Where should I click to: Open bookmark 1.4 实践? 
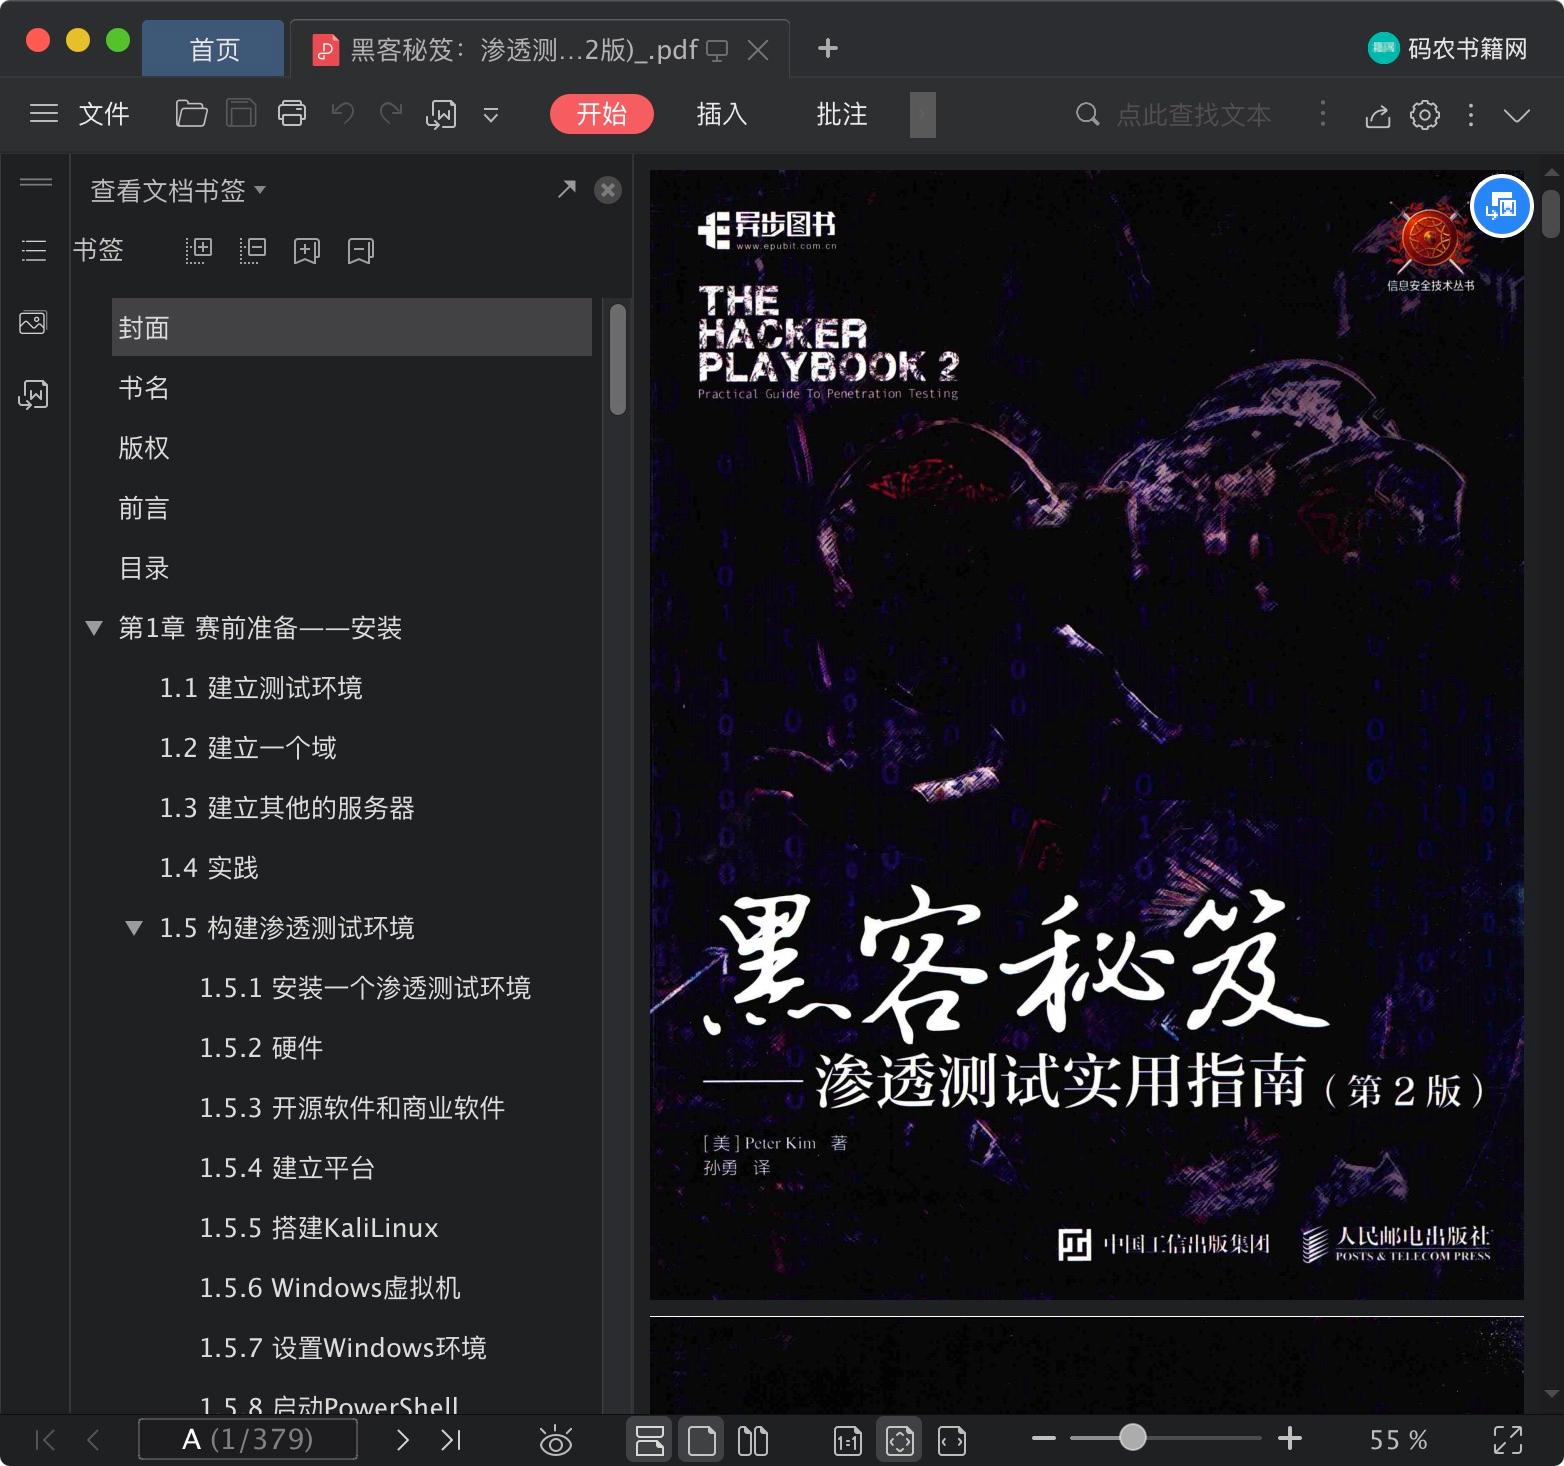tap(209, 868)
